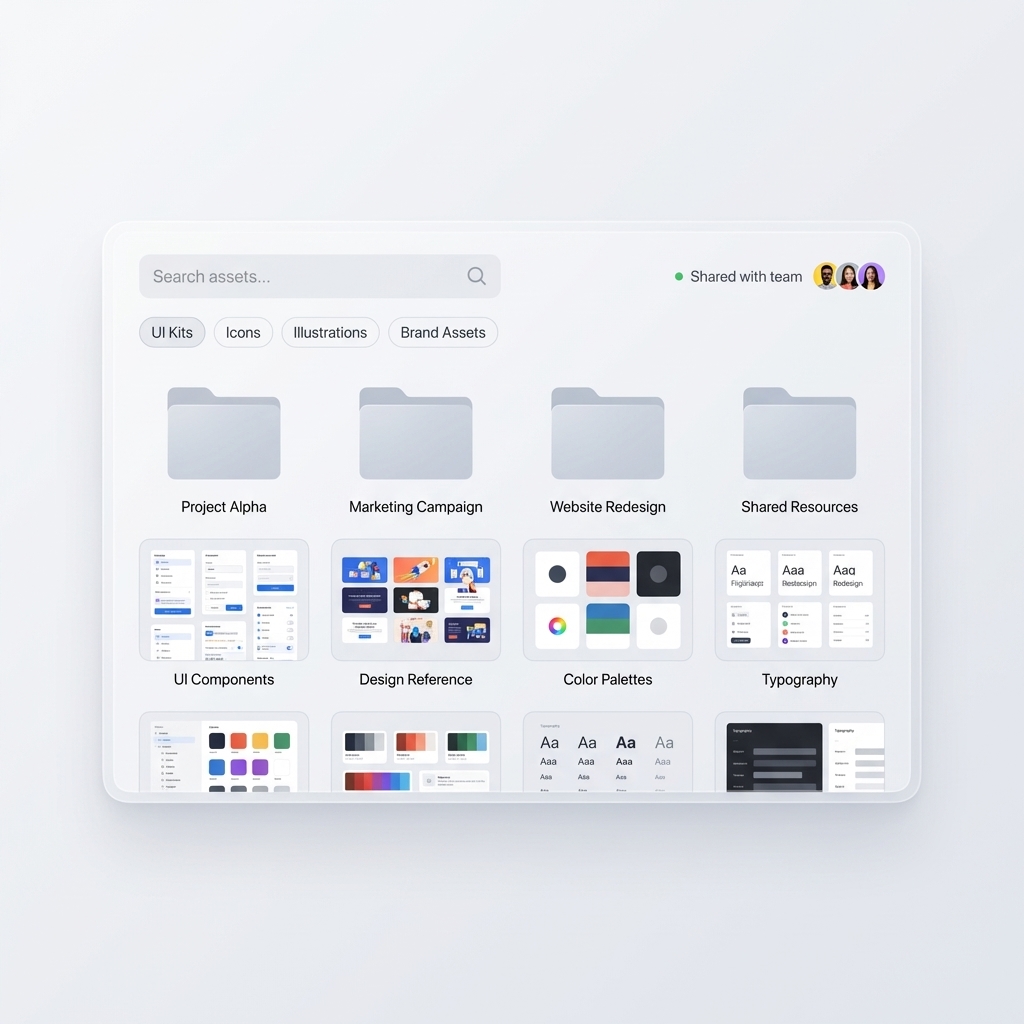This screenshot has height=1024, width=1024.
Task: Open the Design Reference asset thumbnail
Action: (x=415, y=600)
